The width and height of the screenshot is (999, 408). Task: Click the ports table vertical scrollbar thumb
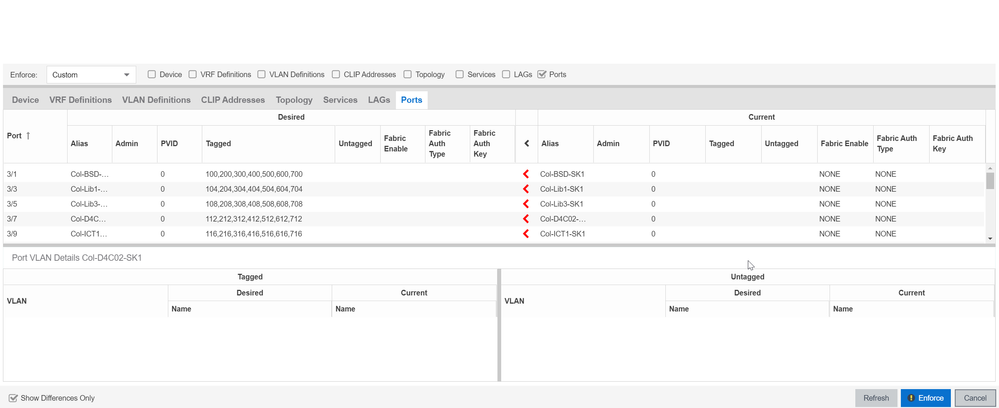click(x=990, y=181)
